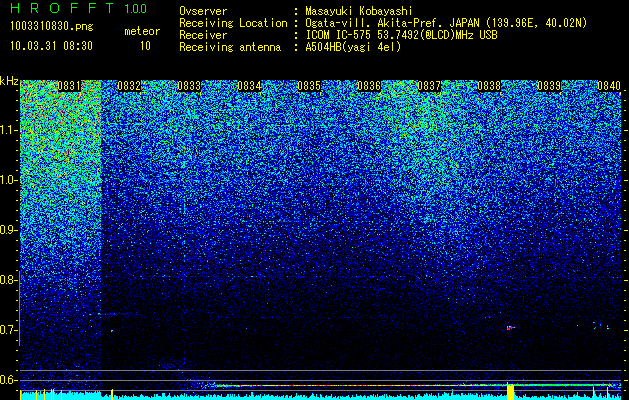629x400 pixels.
Task: Click the tall yellow detection bar near 0838
Action: pyautogui.click(x=511, y=391)
